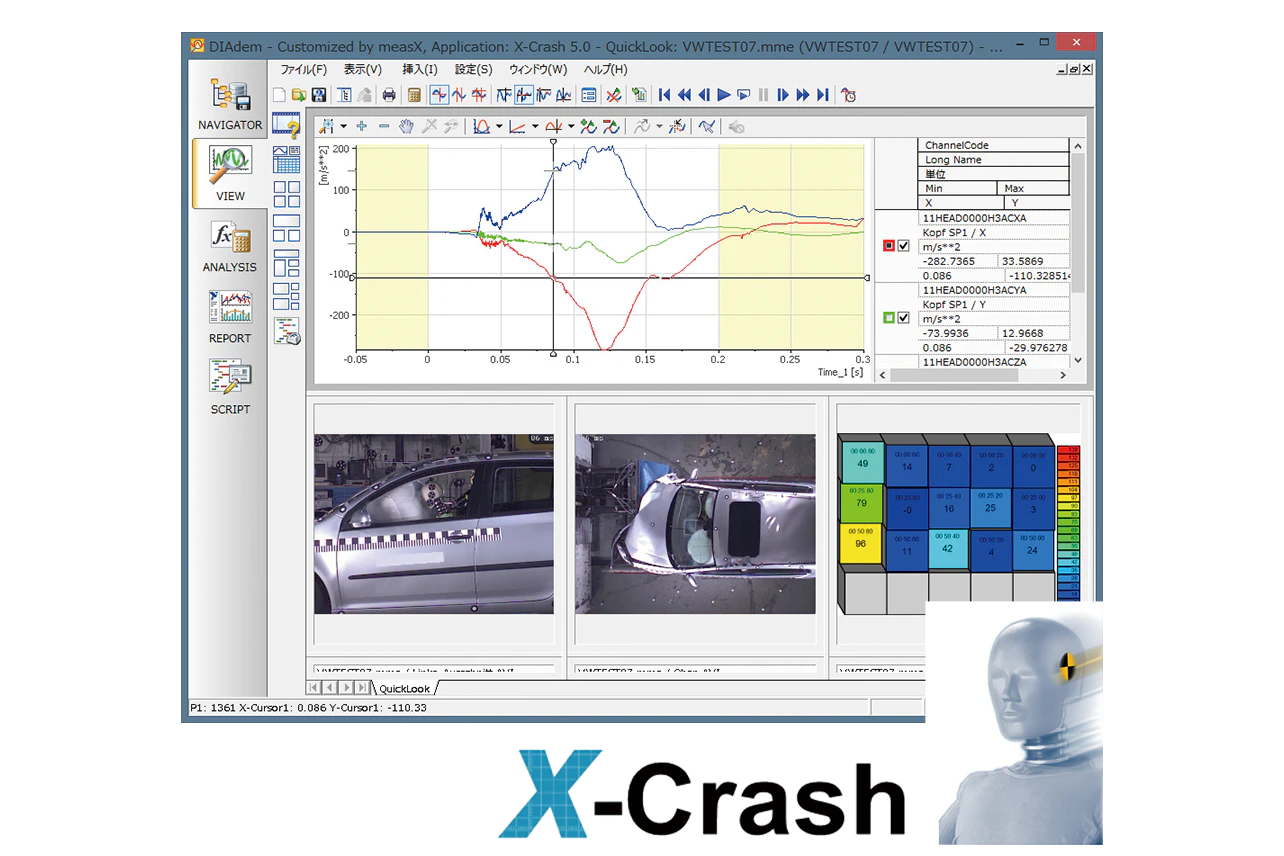Image resolution: width=1284 pixels, height=856 pixels.
Task: Click the Long Name header cell
Action: click(994, 159)
